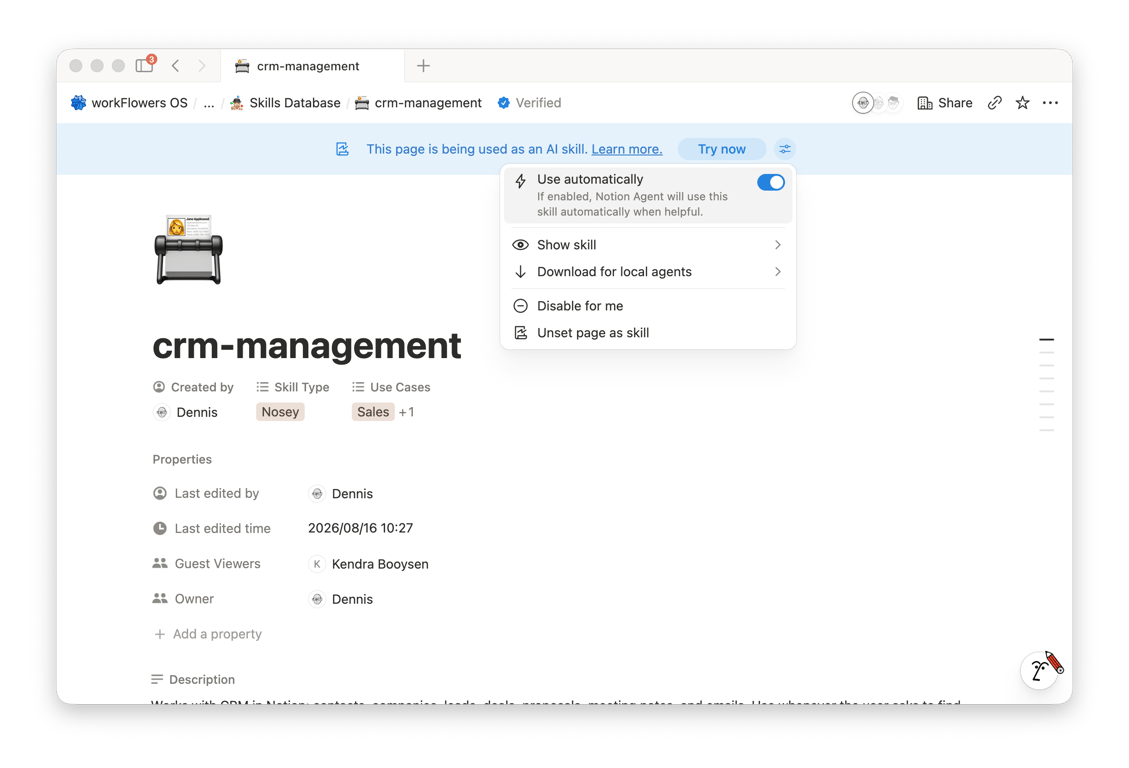The height and width of the screenshot is (768, 1129).
Task: Click the Try now button
Action: tap(721, 149)
